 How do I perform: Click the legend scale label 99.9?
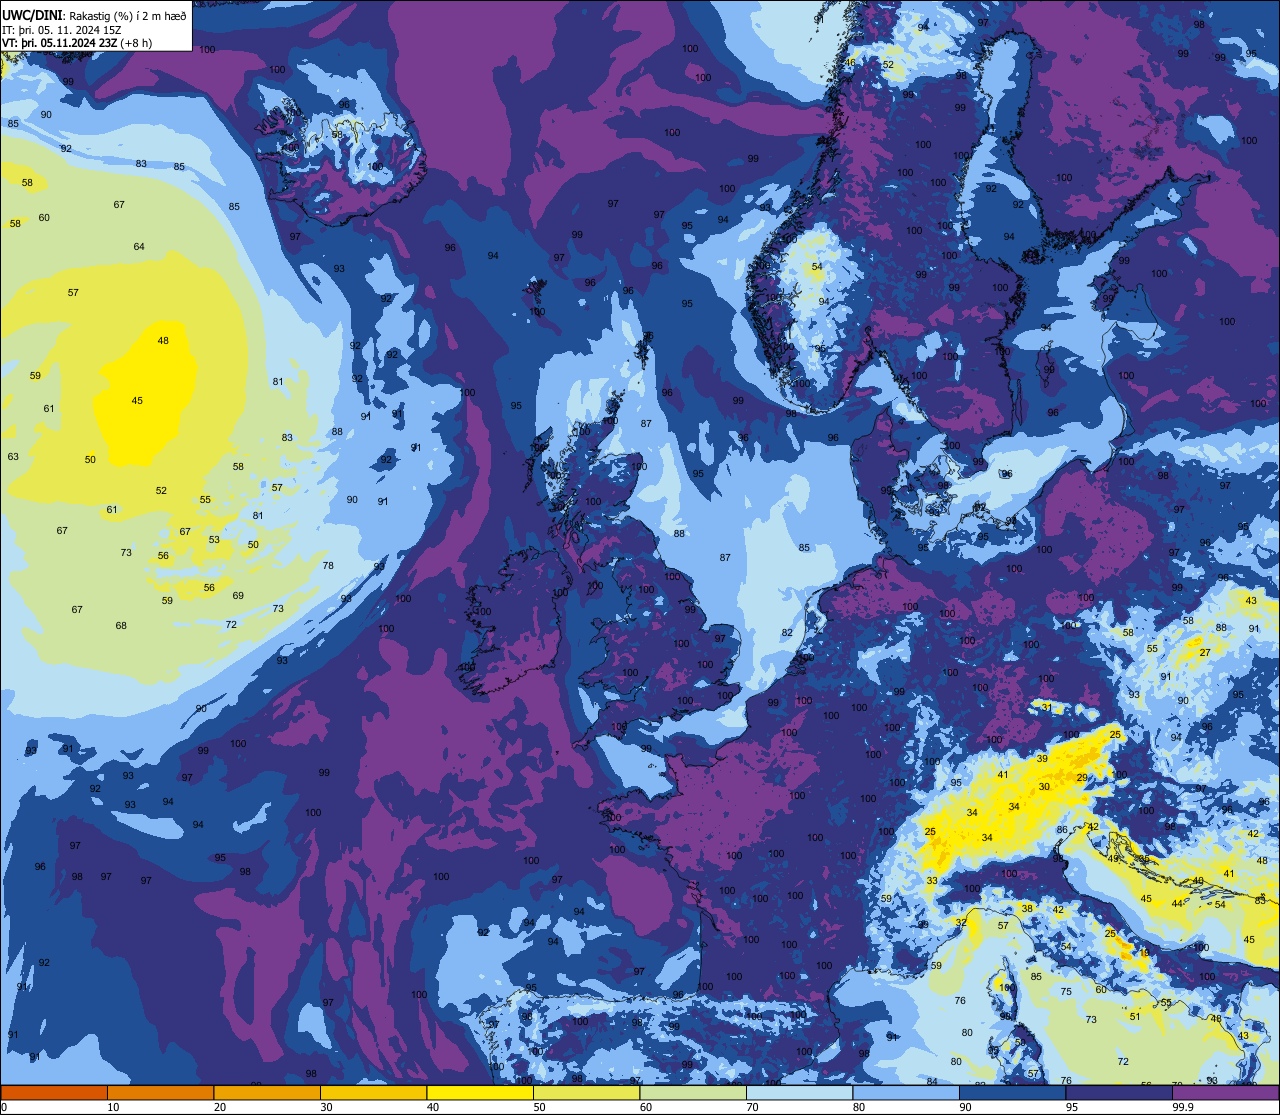point(1184,1107)
